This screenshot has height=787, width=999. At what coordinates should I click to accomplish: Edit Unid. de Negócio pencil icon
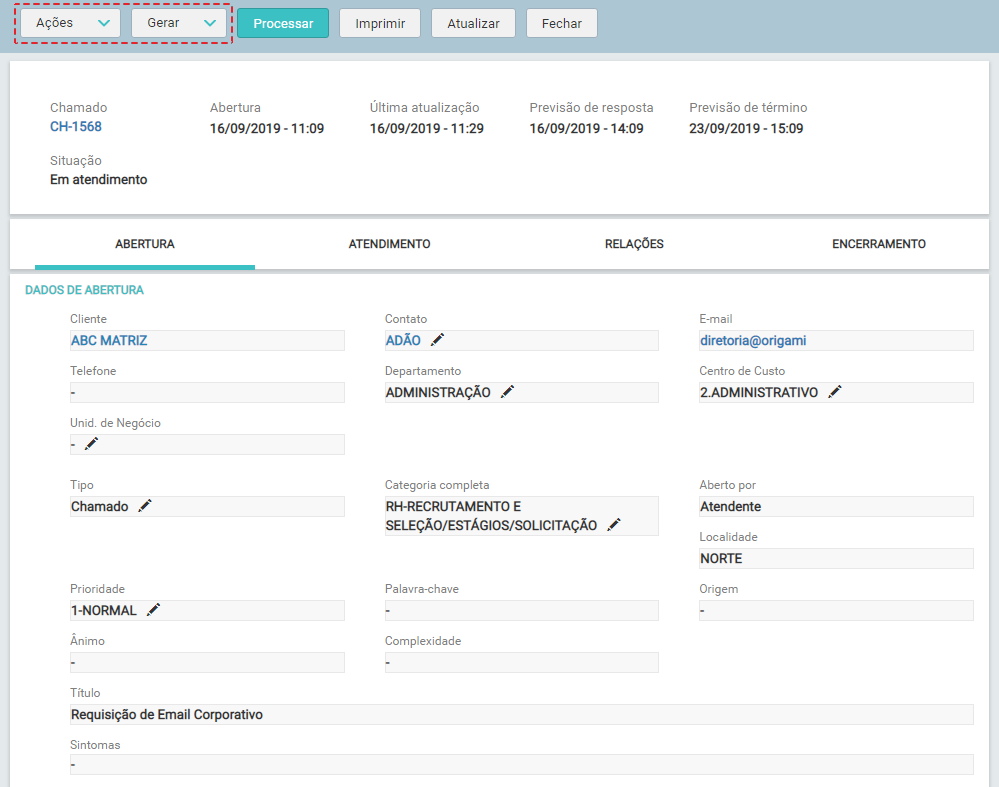point(92,444)
